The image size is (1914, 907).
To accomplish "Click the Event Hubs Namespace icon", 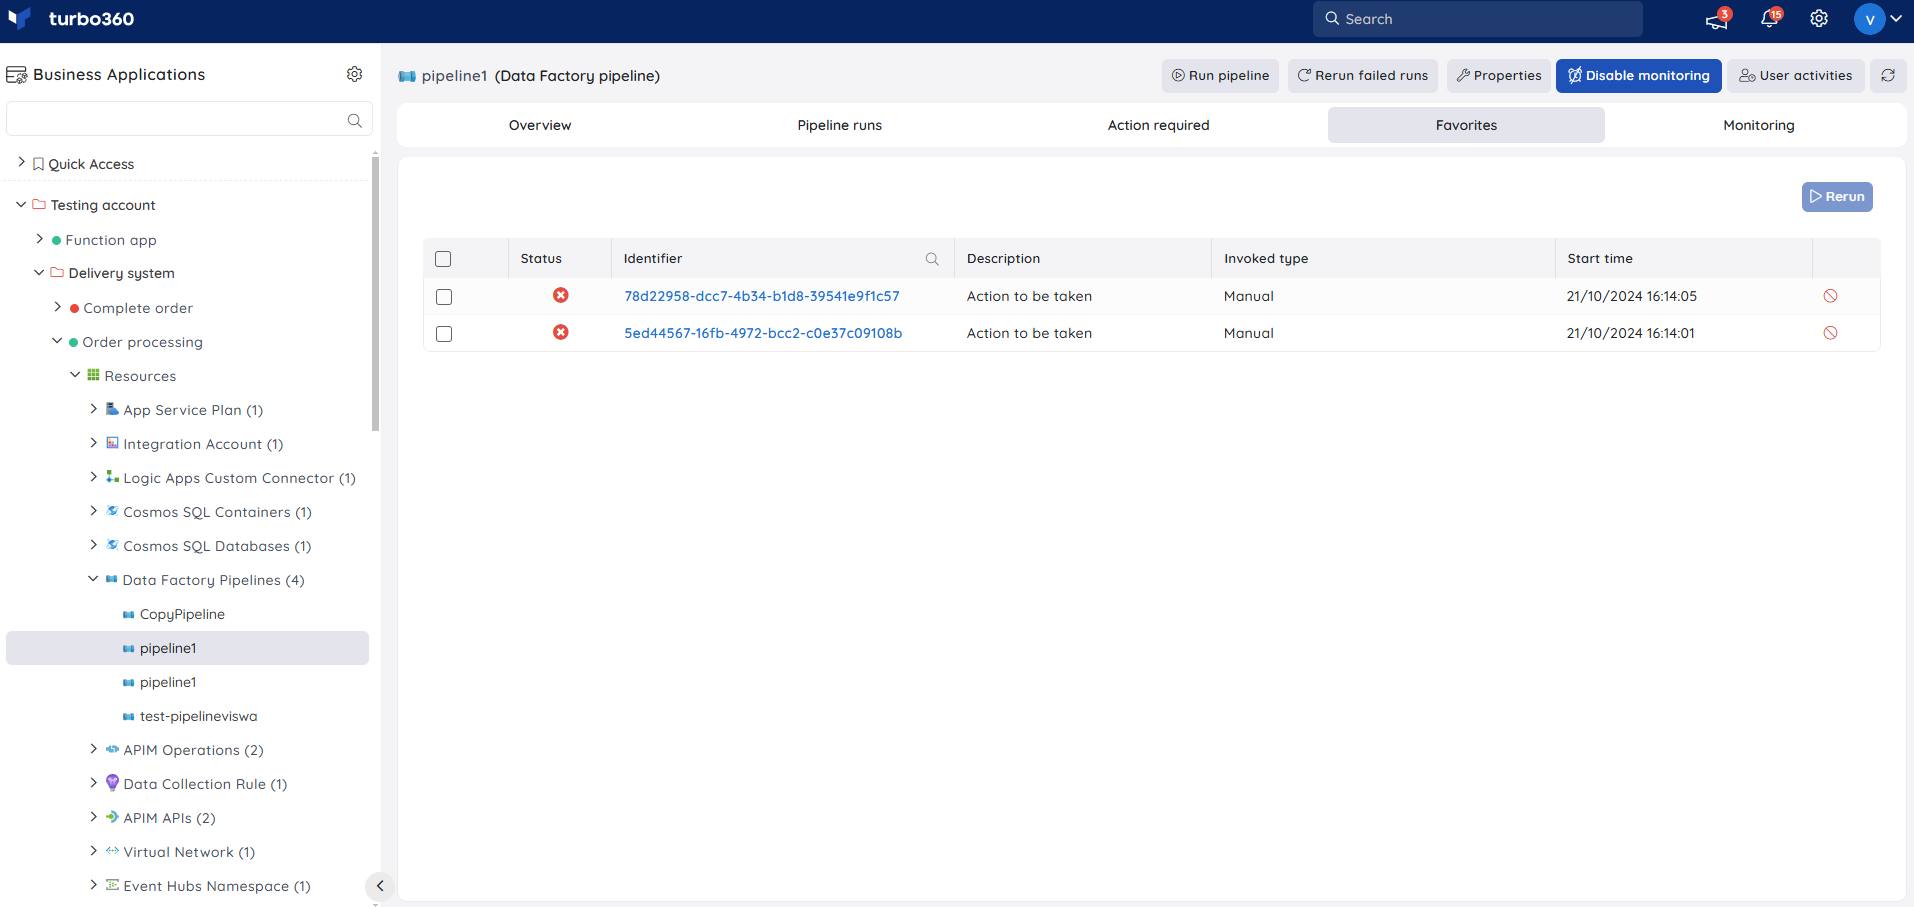I will pos(112,885).
